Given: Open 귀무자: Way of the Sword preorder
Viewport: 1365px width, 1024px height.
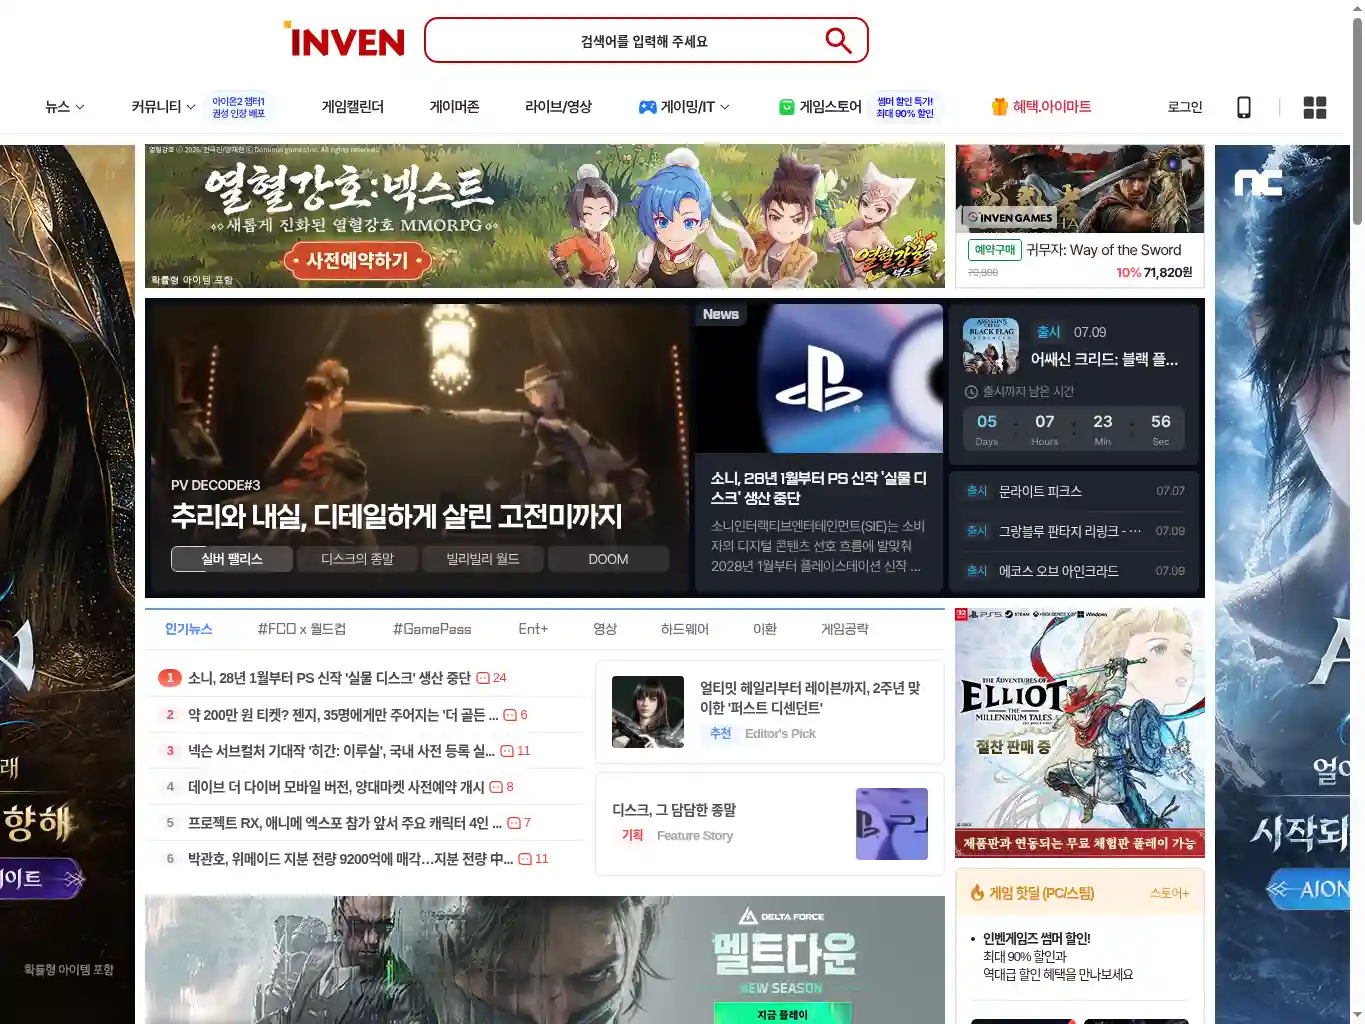Looking at the screenshot, I should 1104,250.
